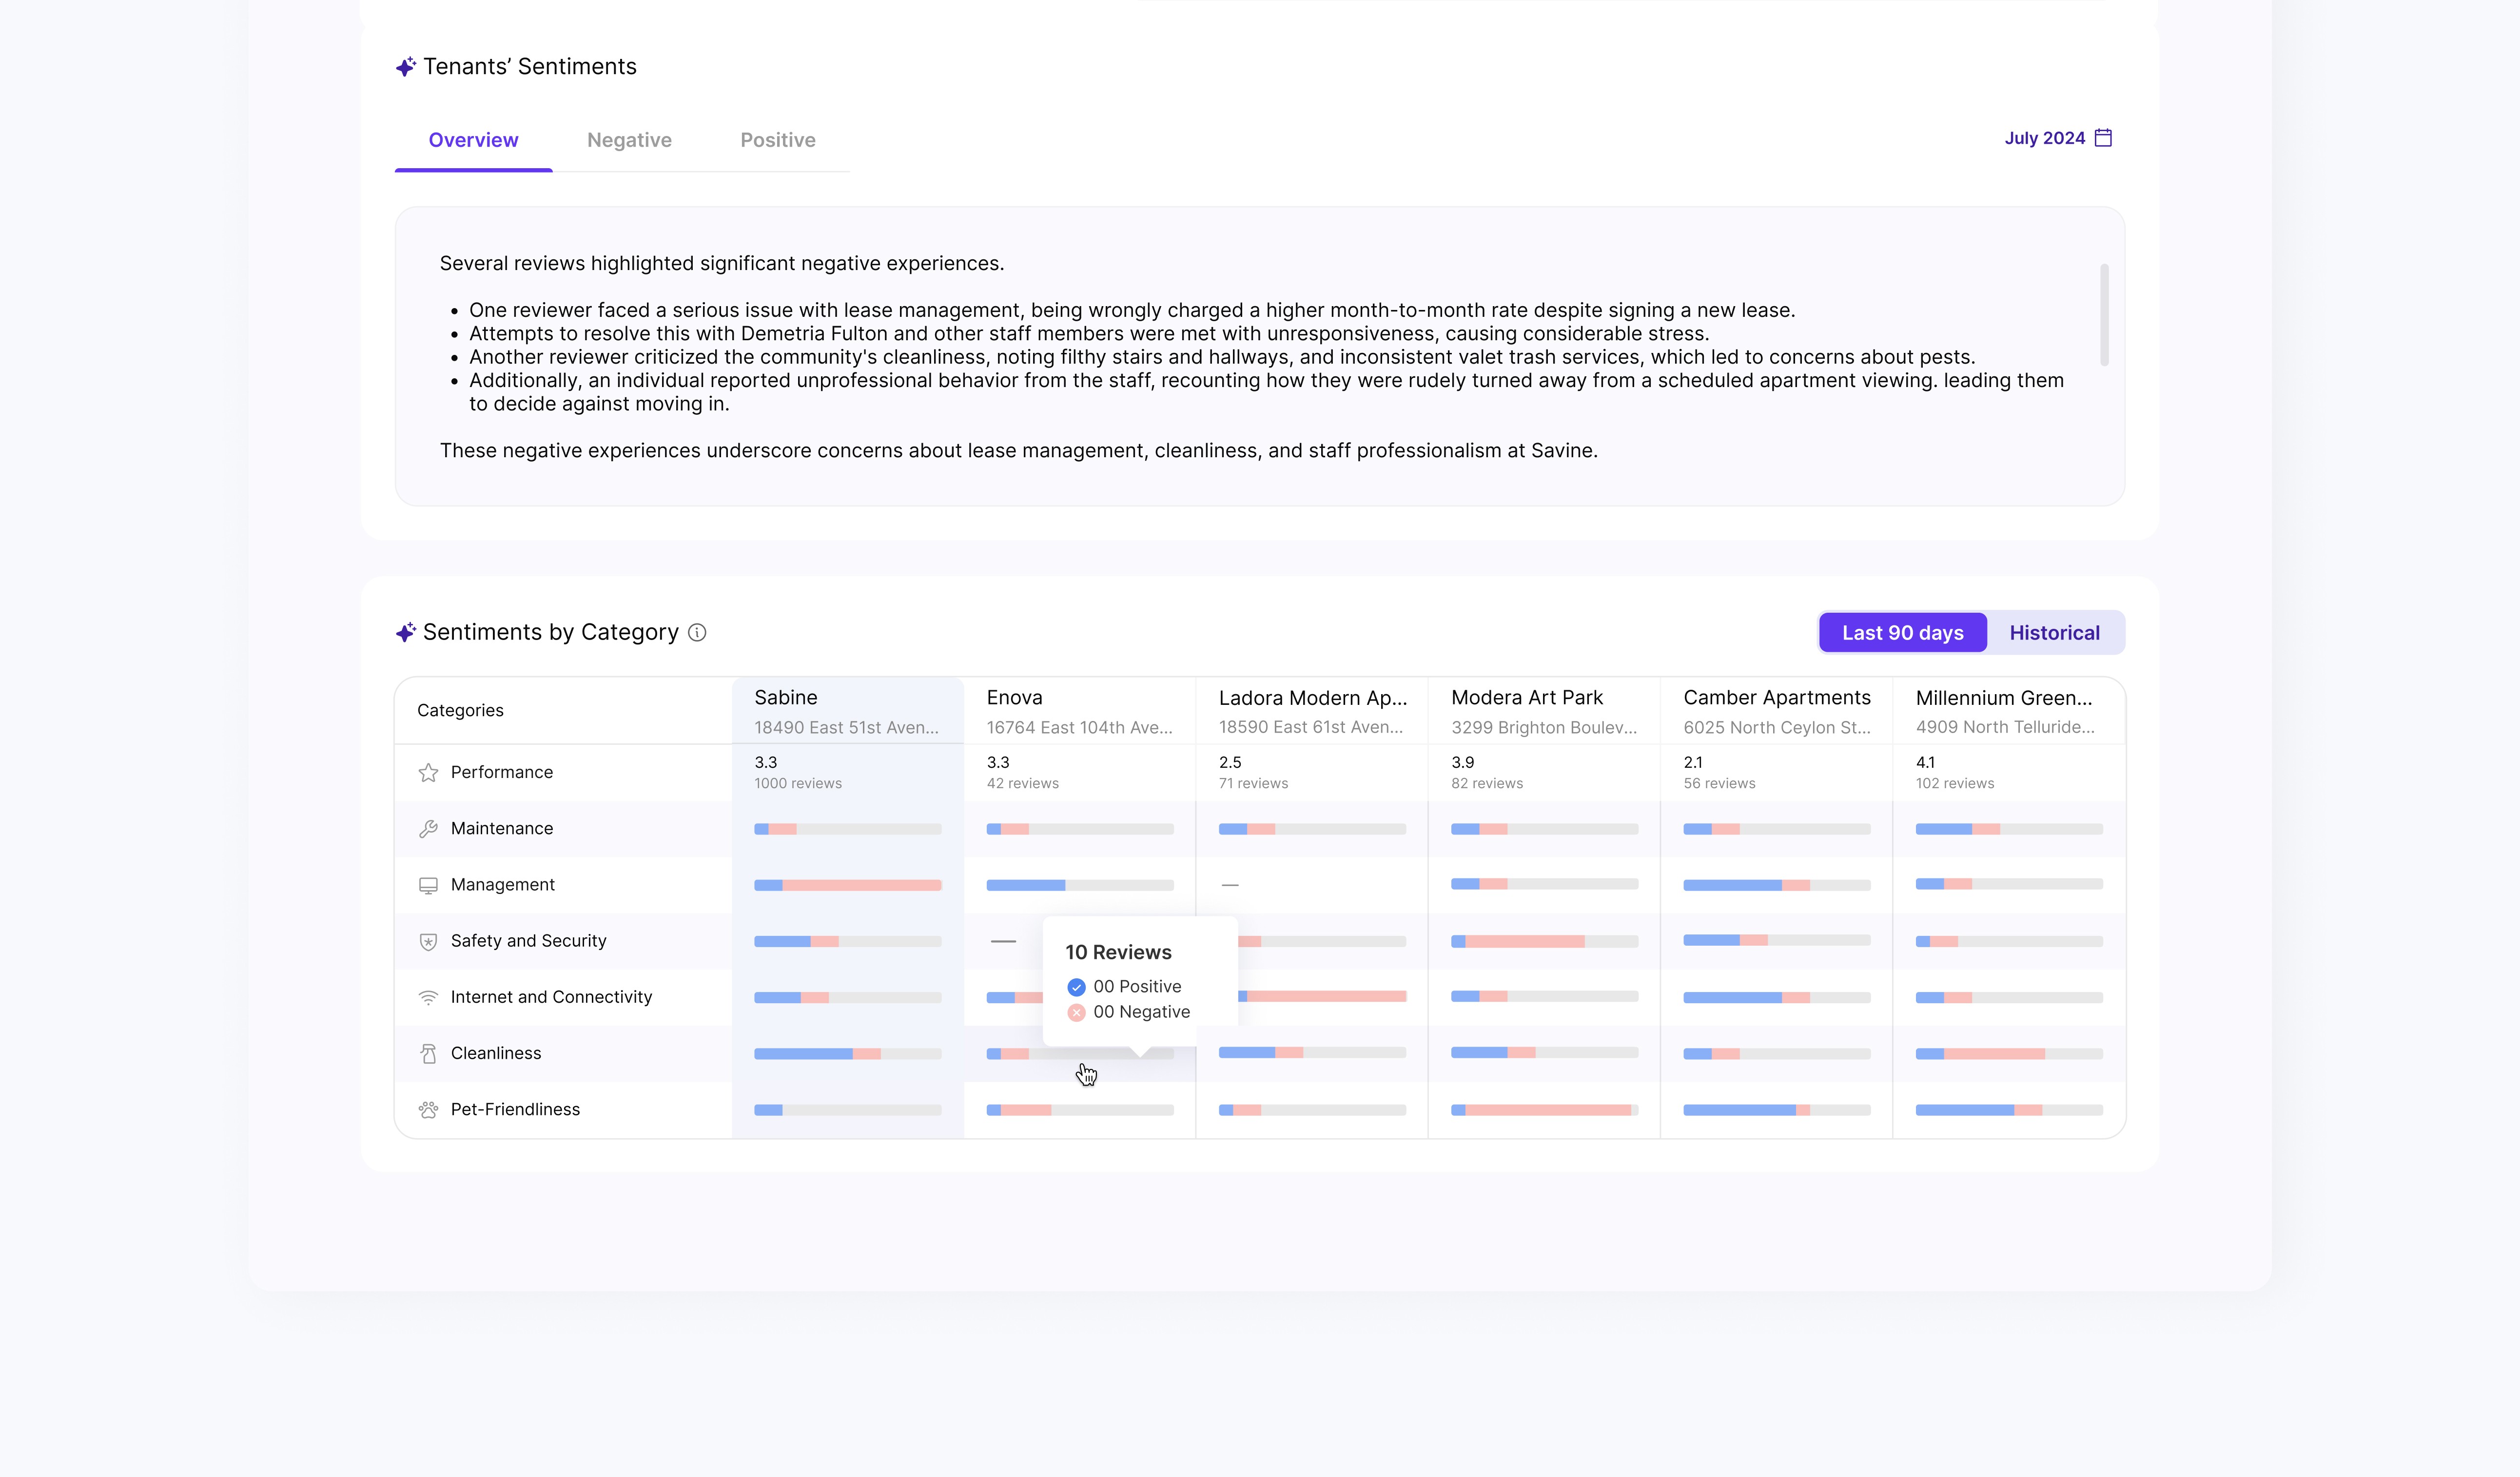Click the Performance star icon
The height and width of the screenshot is (1477, 2520).
428,772
